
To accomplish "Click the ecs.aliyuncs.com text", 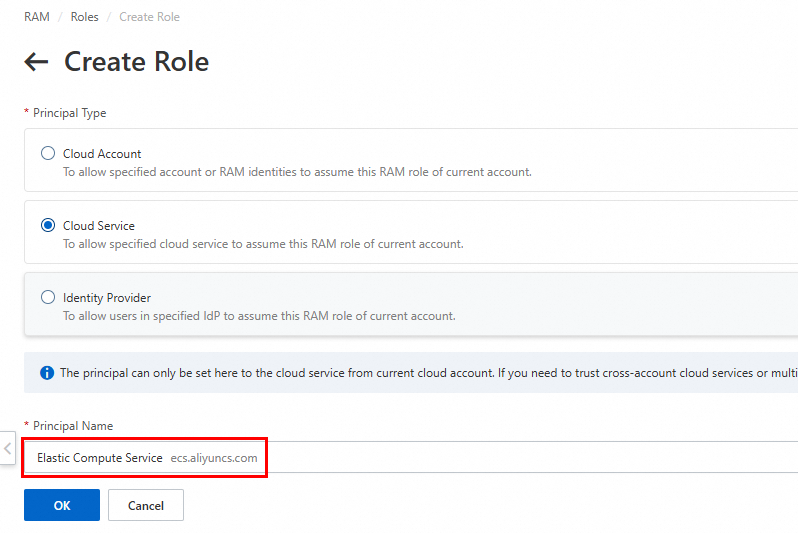I will (214, 458).
